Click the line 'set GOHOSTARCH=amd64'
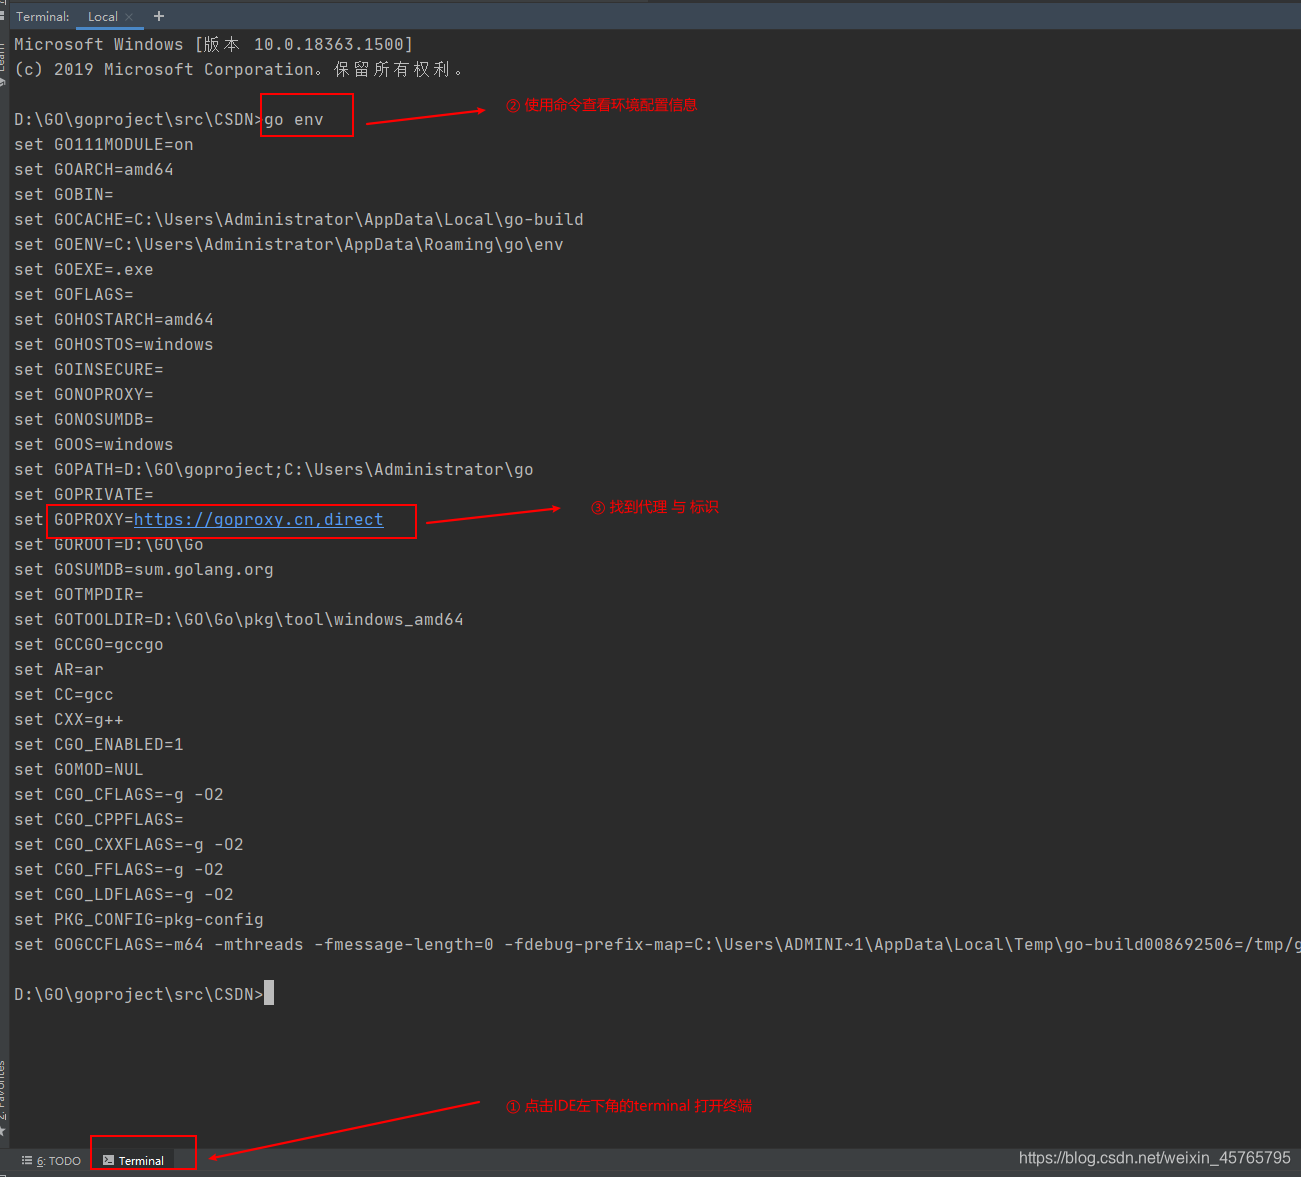The width and height of the screenshot is (1301, 1177). pos(114,319)
